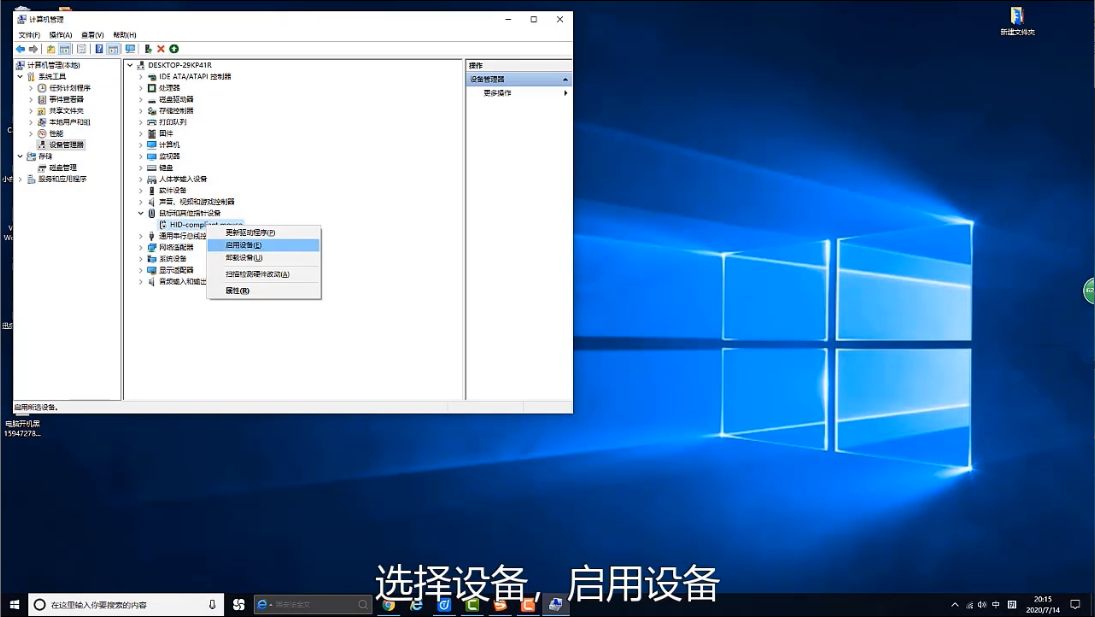1095x617 pixels.
Task: Expand the 服务和应用程序 node
Action: pos(20,179)
